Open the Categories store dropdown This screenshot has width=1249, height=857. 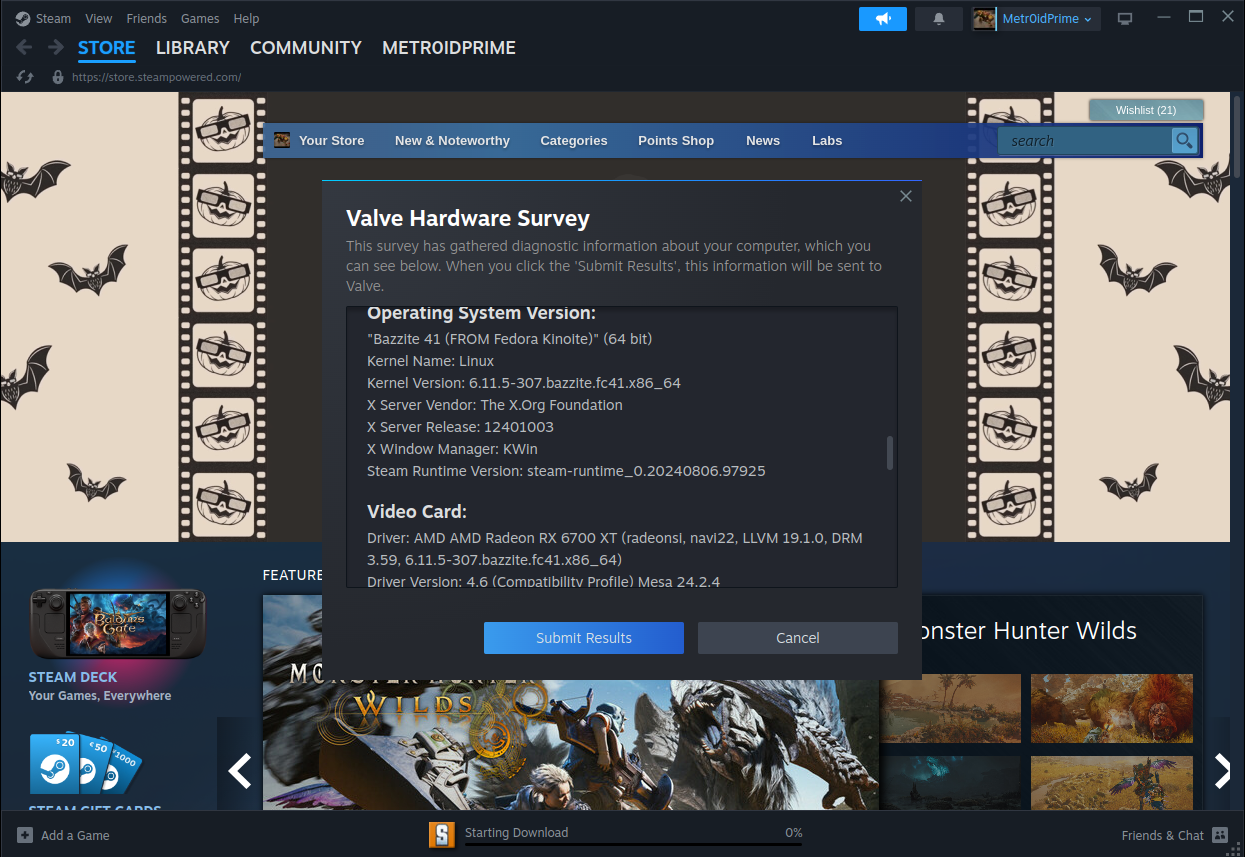(x=573, y=141)
